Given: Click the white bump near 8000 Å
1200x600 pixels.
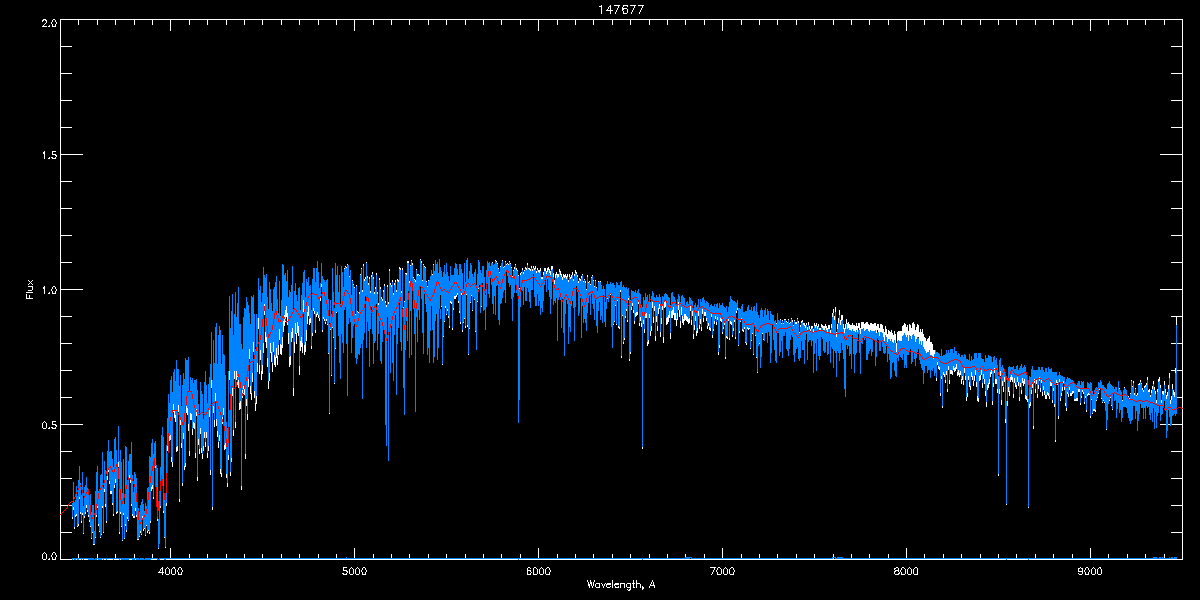Looking at the screenshot, I should pyautogui.click(x=910, y=330).
